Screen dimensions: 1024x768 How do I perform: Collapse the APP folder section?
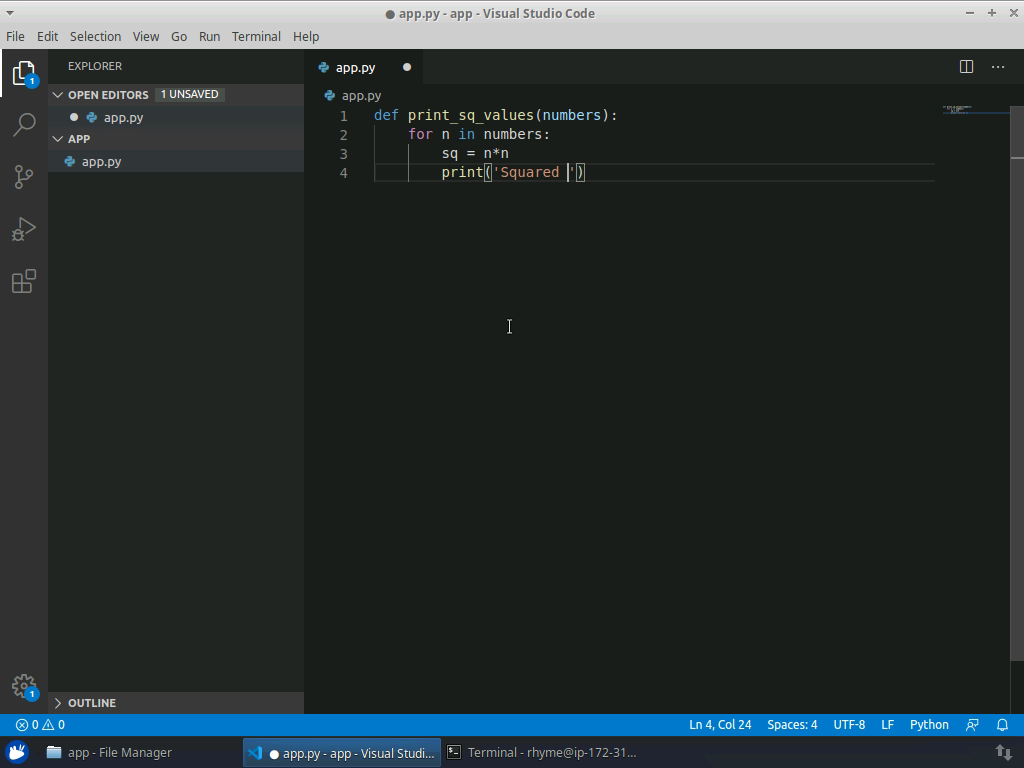tap(58, 139)
